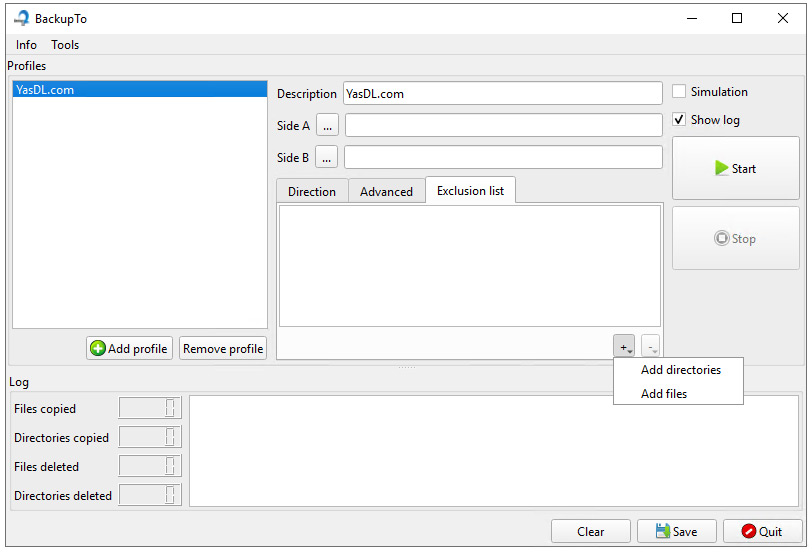
Task: Click the Side A path field
Action: point(503,125)
